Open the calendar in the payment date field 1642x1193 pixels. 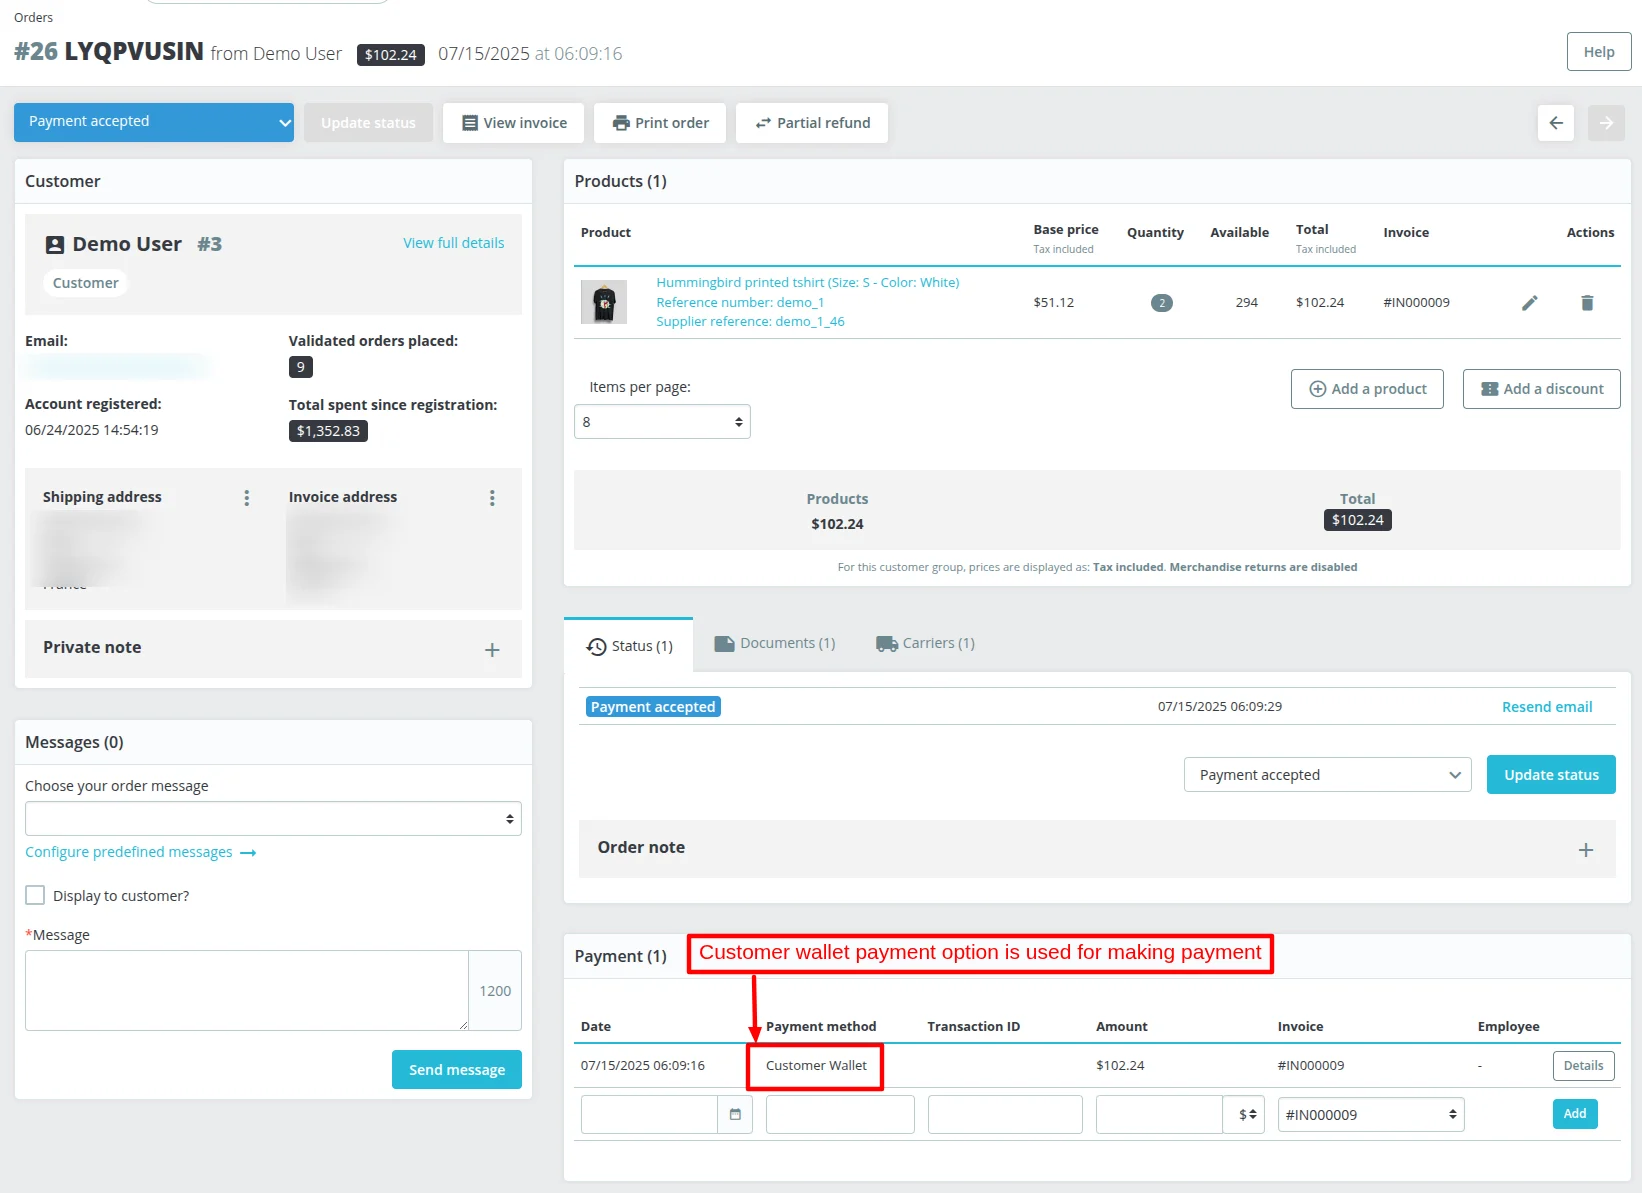tap(735, 1114)
